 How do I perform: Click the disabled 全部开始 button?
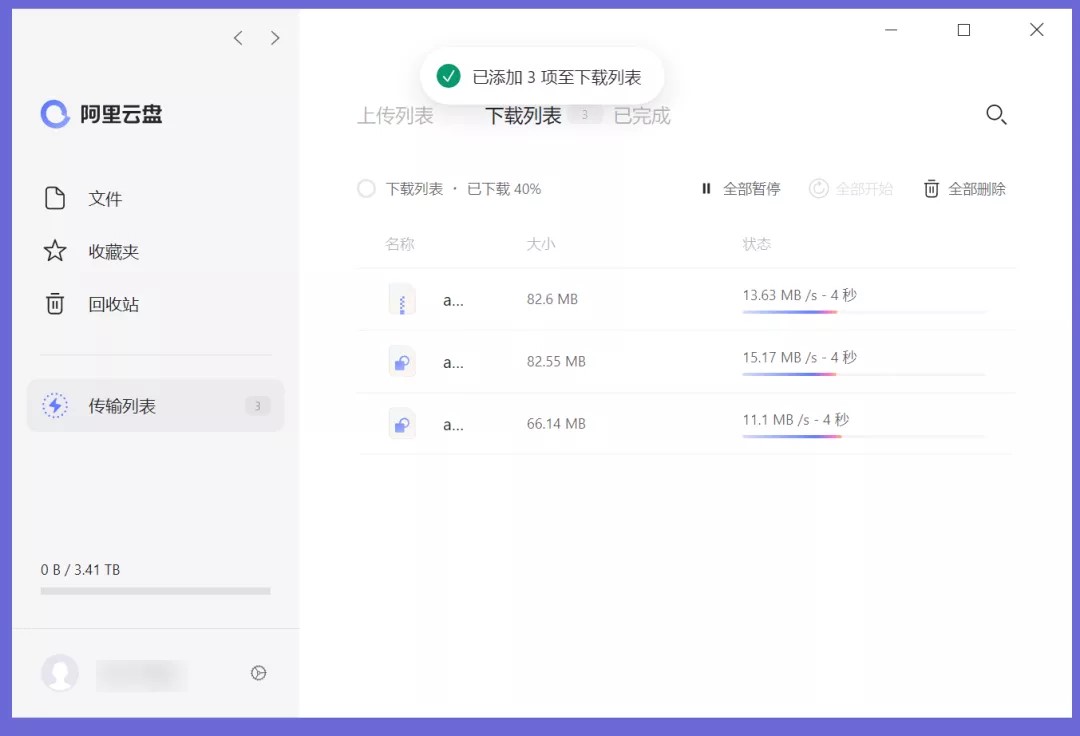851,188
